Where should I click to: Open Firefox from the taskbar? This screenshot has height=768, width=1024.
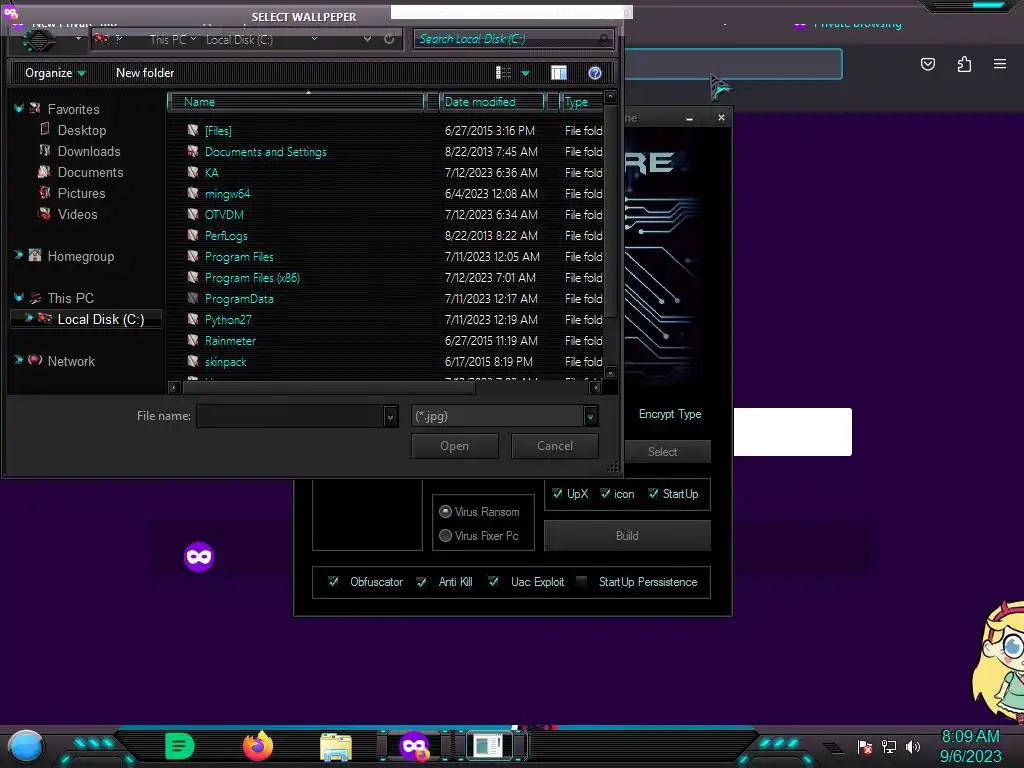pos(258,746)
